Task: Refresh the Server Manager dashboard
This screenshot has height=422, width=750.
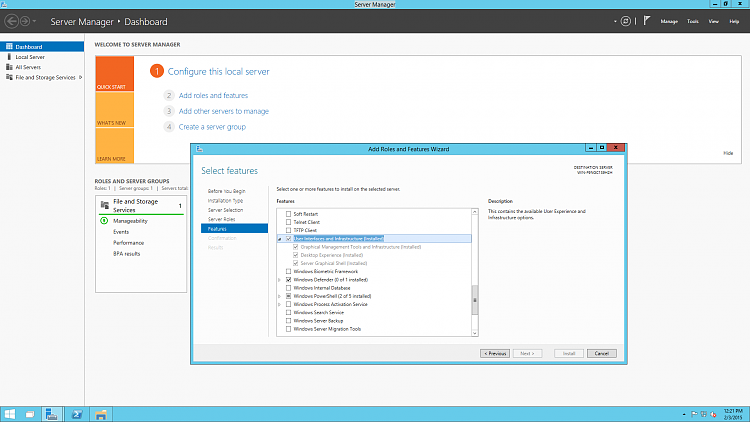Action: [x=626, y=21]
